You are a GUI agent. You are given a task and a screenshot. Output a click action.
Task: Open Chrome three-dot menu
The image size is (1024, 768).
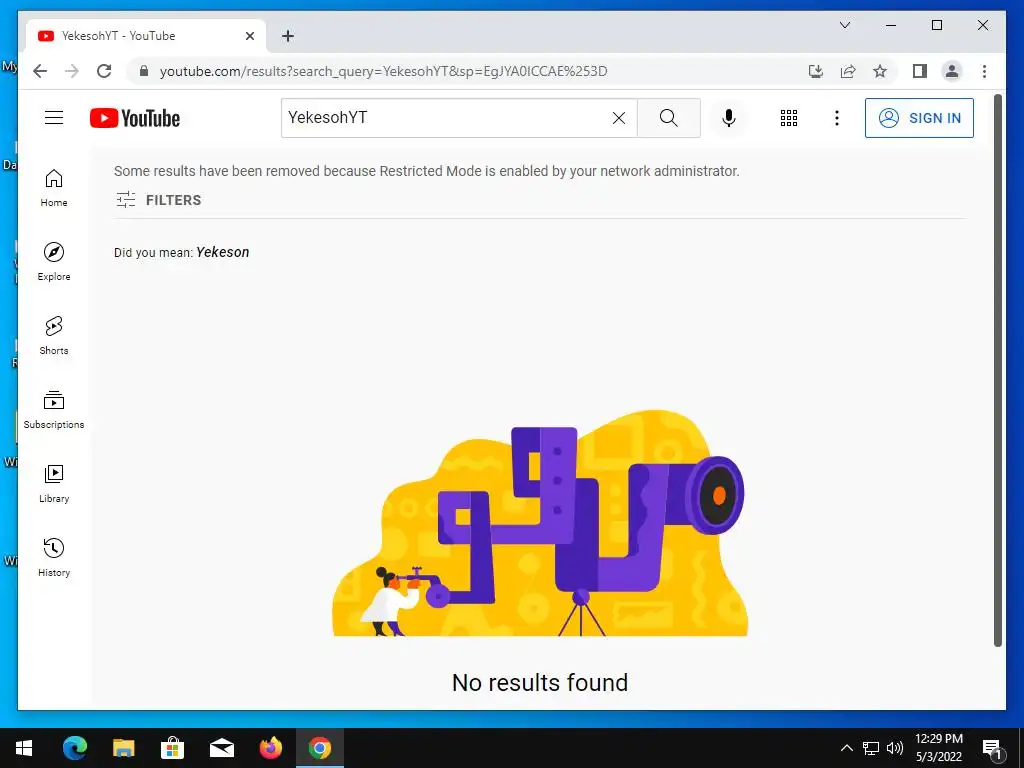coord(984,71)
